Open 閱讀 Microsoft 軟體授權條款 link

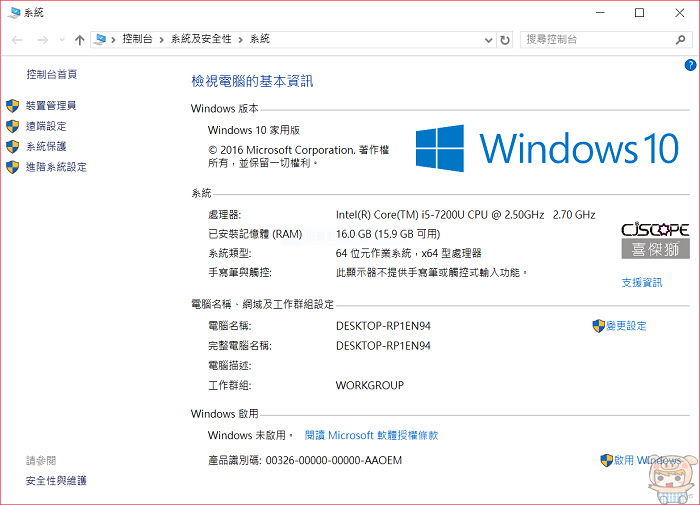click(371, 435)
